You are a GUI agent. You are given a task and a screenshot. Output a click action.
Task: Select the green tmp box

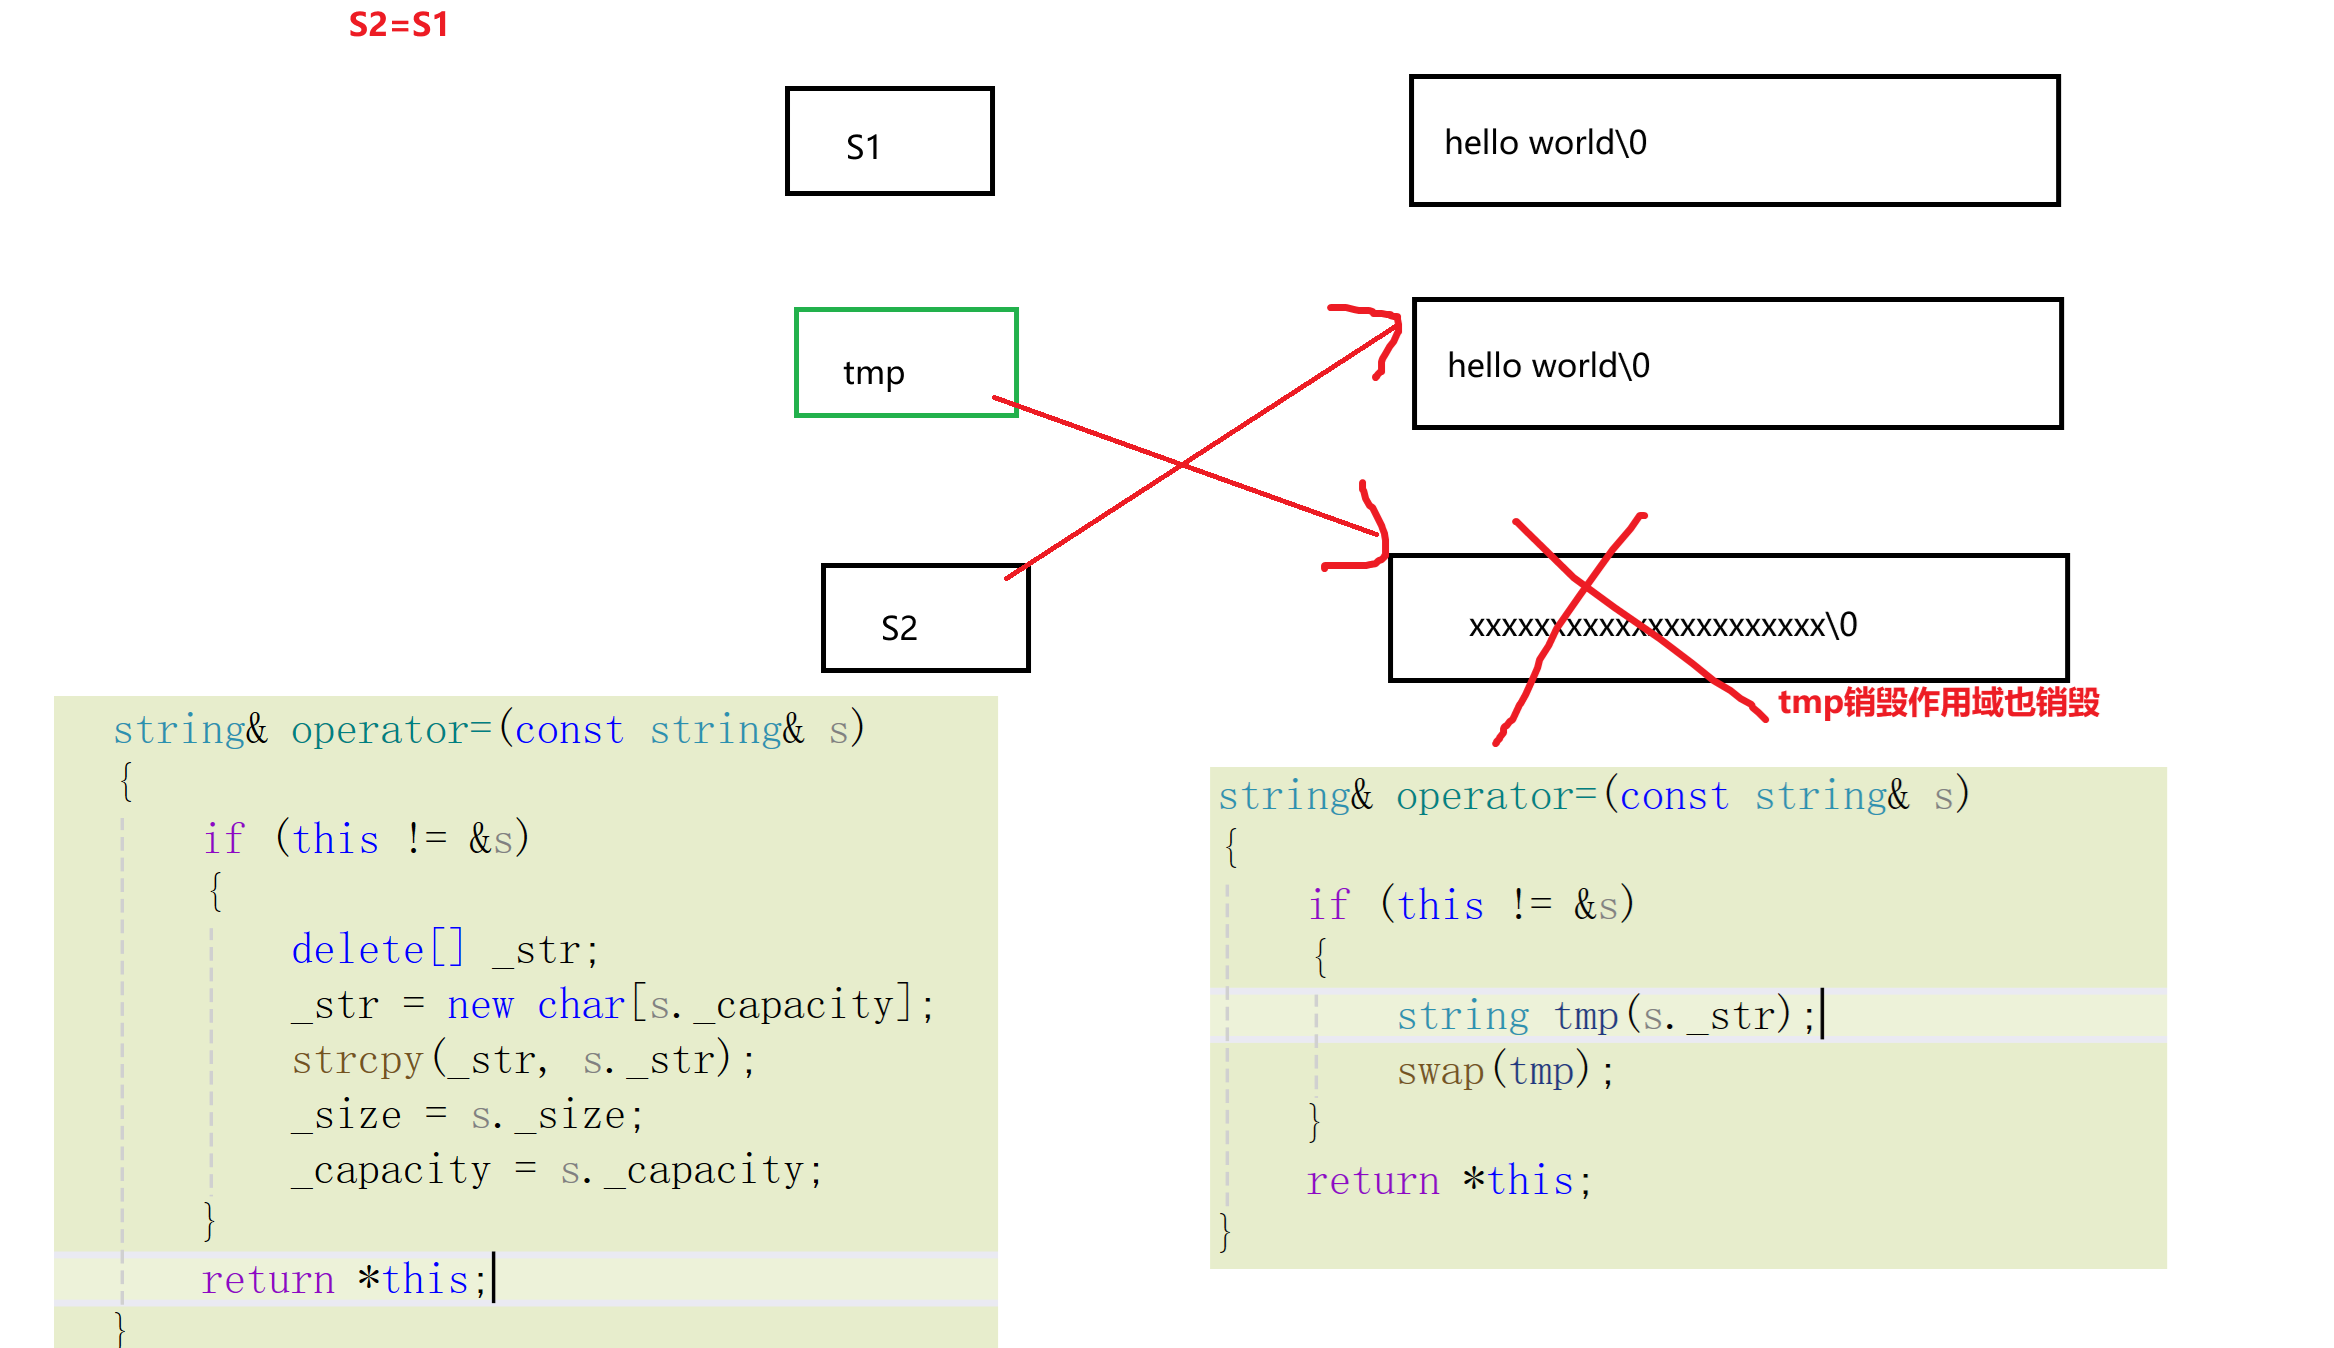[x=906, y=362]
